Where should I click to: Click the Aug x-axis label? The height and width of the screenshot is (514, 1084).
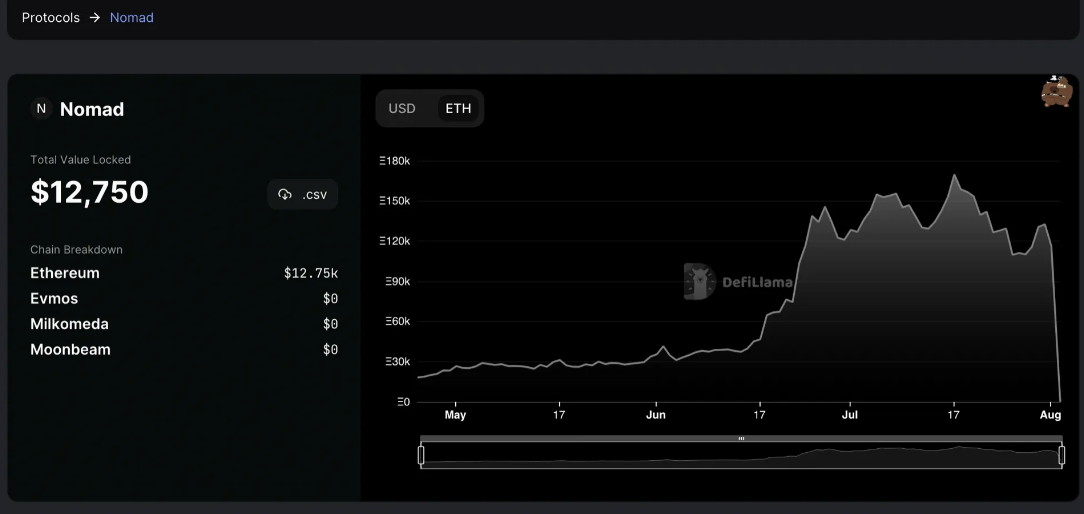click(1050, 415)
